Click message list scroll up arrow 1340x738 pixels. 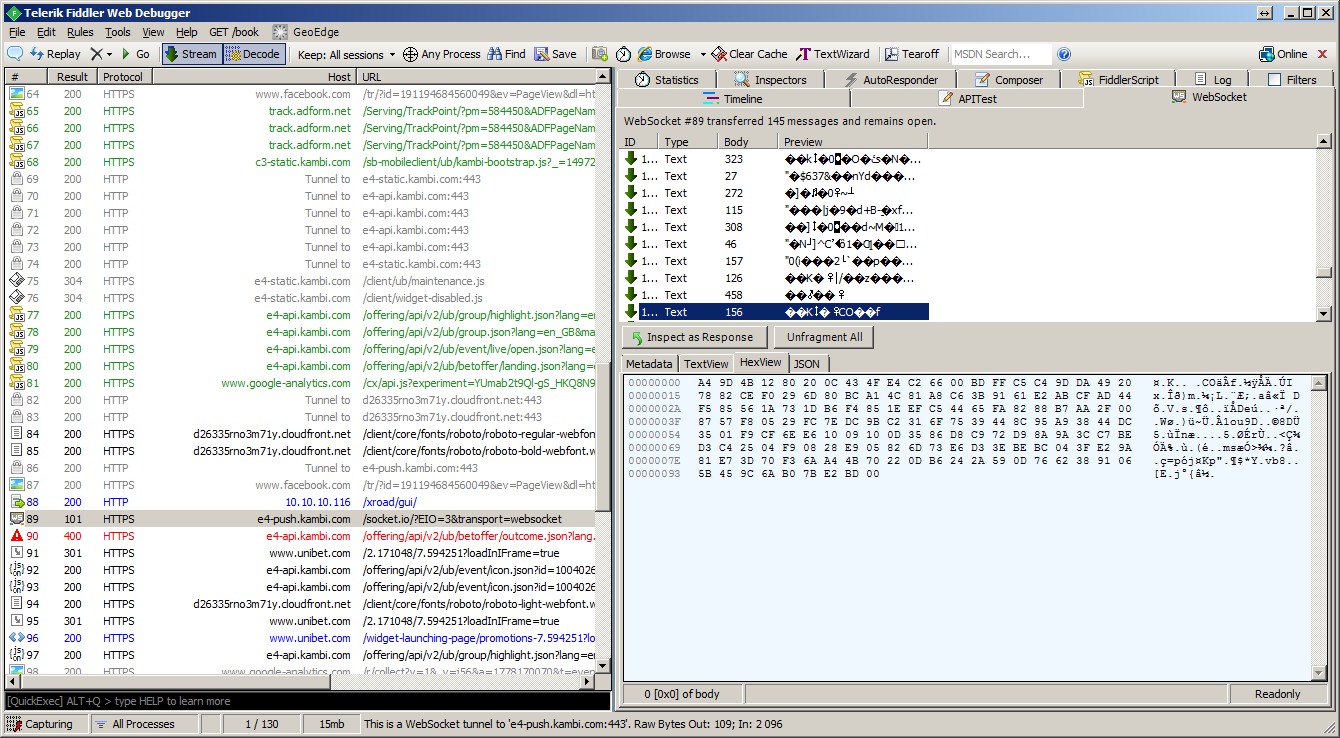tap(1324, 142)
